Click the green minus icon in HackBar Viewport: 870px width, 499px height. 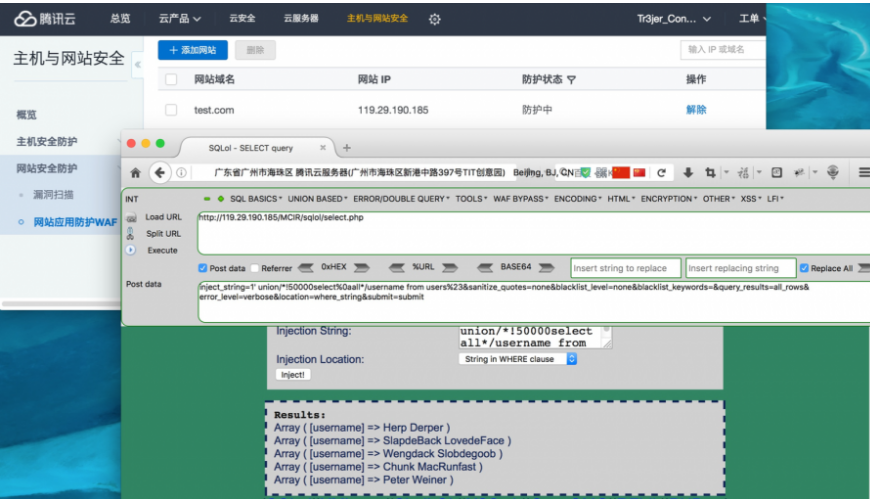point(207,199)
